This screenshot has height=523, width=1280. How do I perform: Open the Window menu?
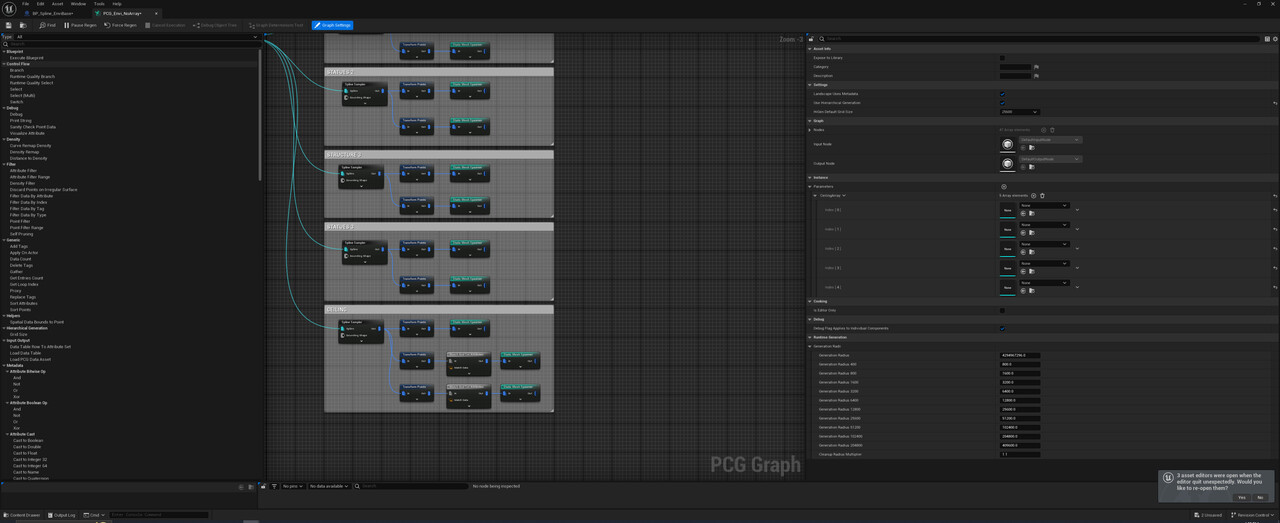pos(78,4)
